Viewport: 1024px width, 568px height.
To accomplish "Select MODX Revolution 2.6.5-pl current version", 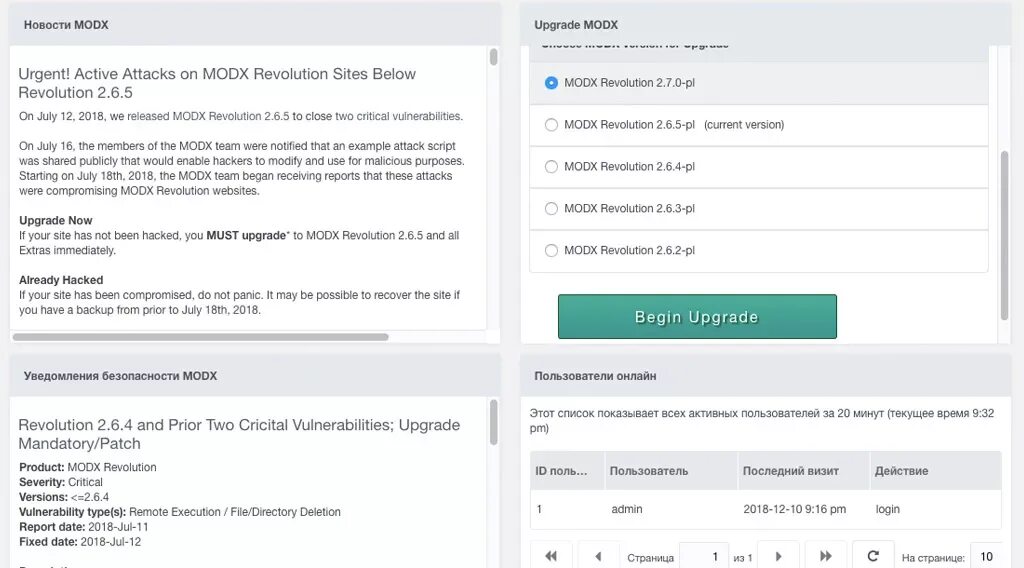I will click(551, 125).
